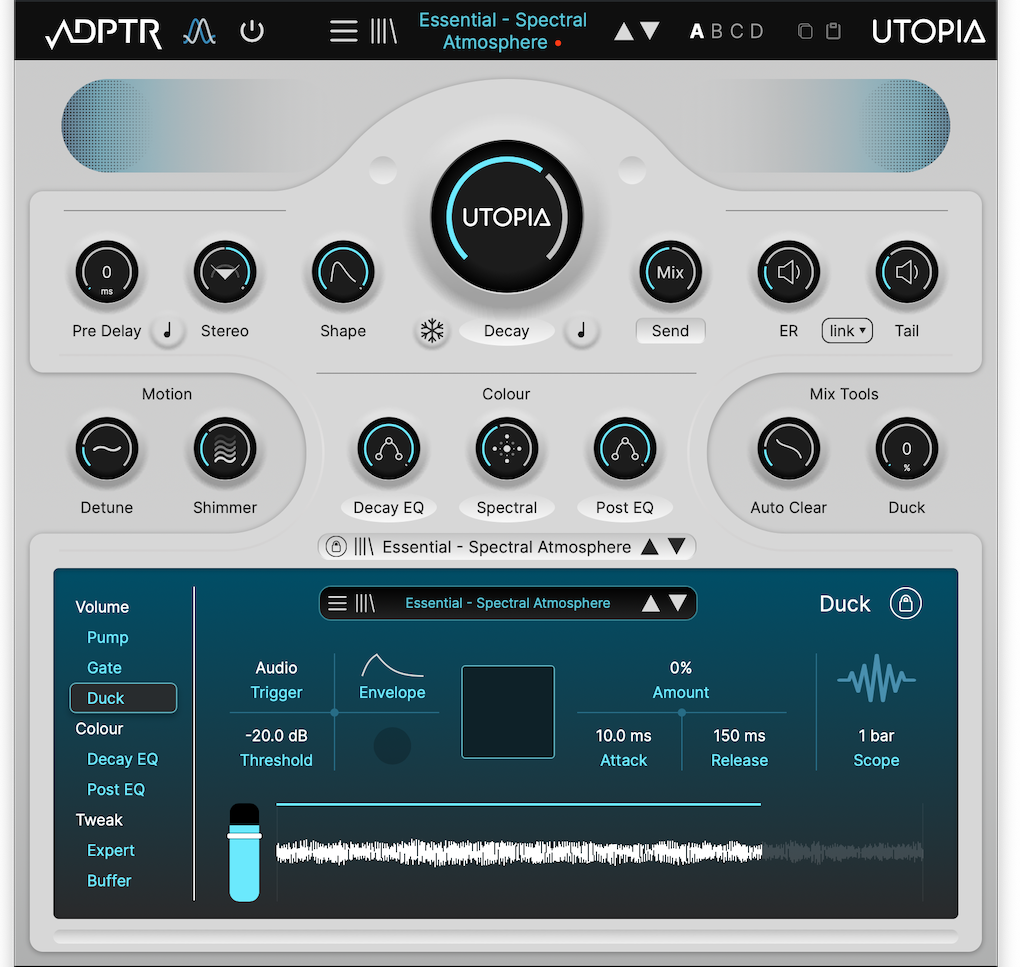The height and width of the screenshot is (967, 1024).
Task: Open the Duck panel hamburger menu
Action: [337, 603]
